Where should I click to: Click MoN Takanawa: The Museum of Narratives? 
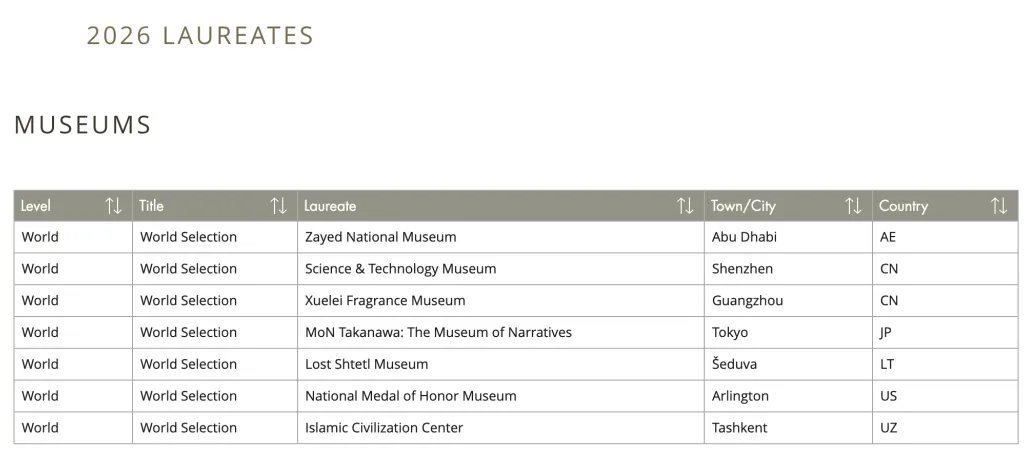click(x=438, y=333)
